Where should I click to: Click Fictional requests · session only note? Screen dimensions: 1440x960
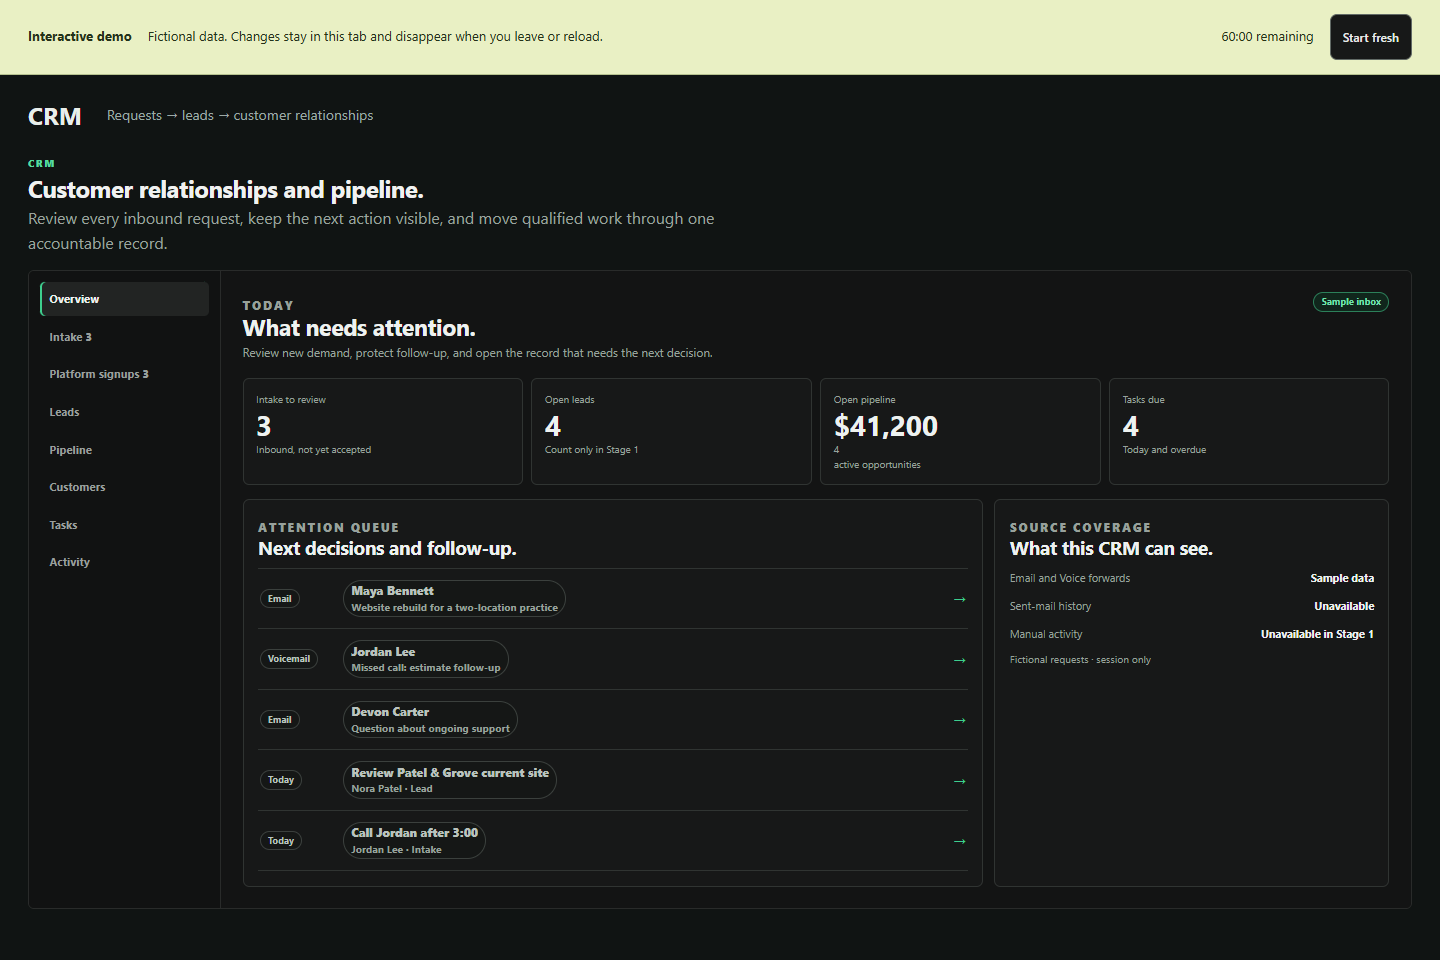click(x=1080, y=660)
